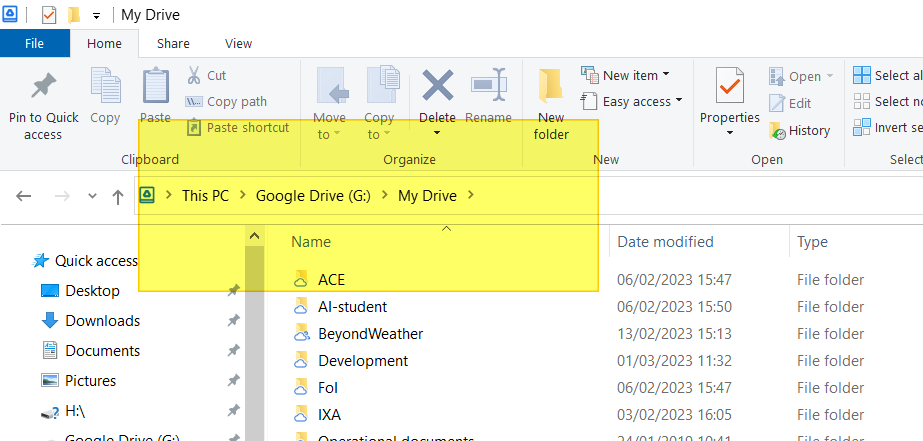Click Google Drive (G:) breadcrumb

click(x=313, y=195)
